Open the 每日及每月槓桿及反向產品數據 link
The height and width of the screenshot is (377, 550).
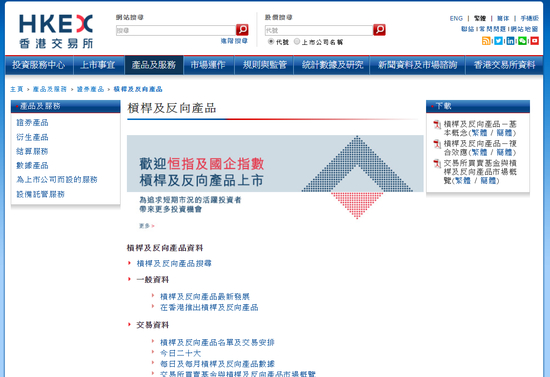click(x=217, y=364)
